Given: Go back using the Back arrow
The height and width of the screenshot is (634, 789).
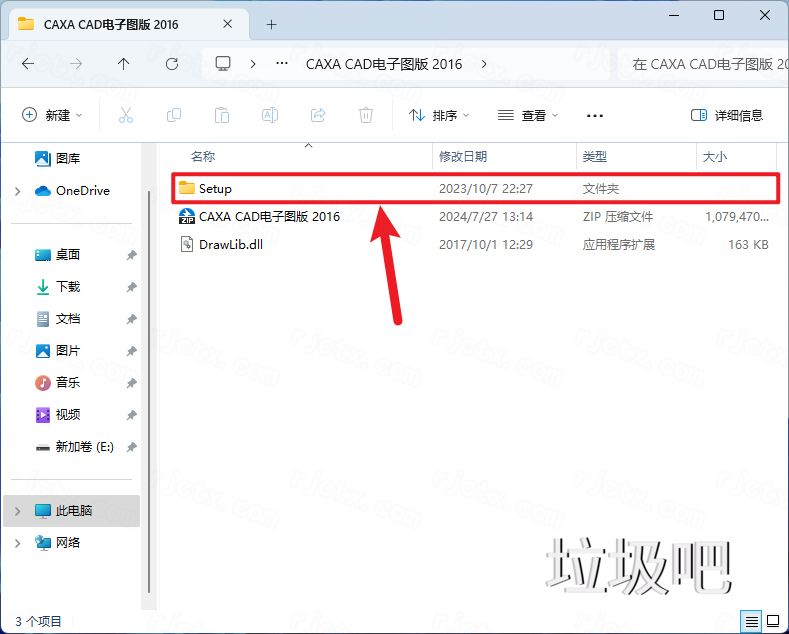Looking at the screenshot, I should click(x=28, y=64).
